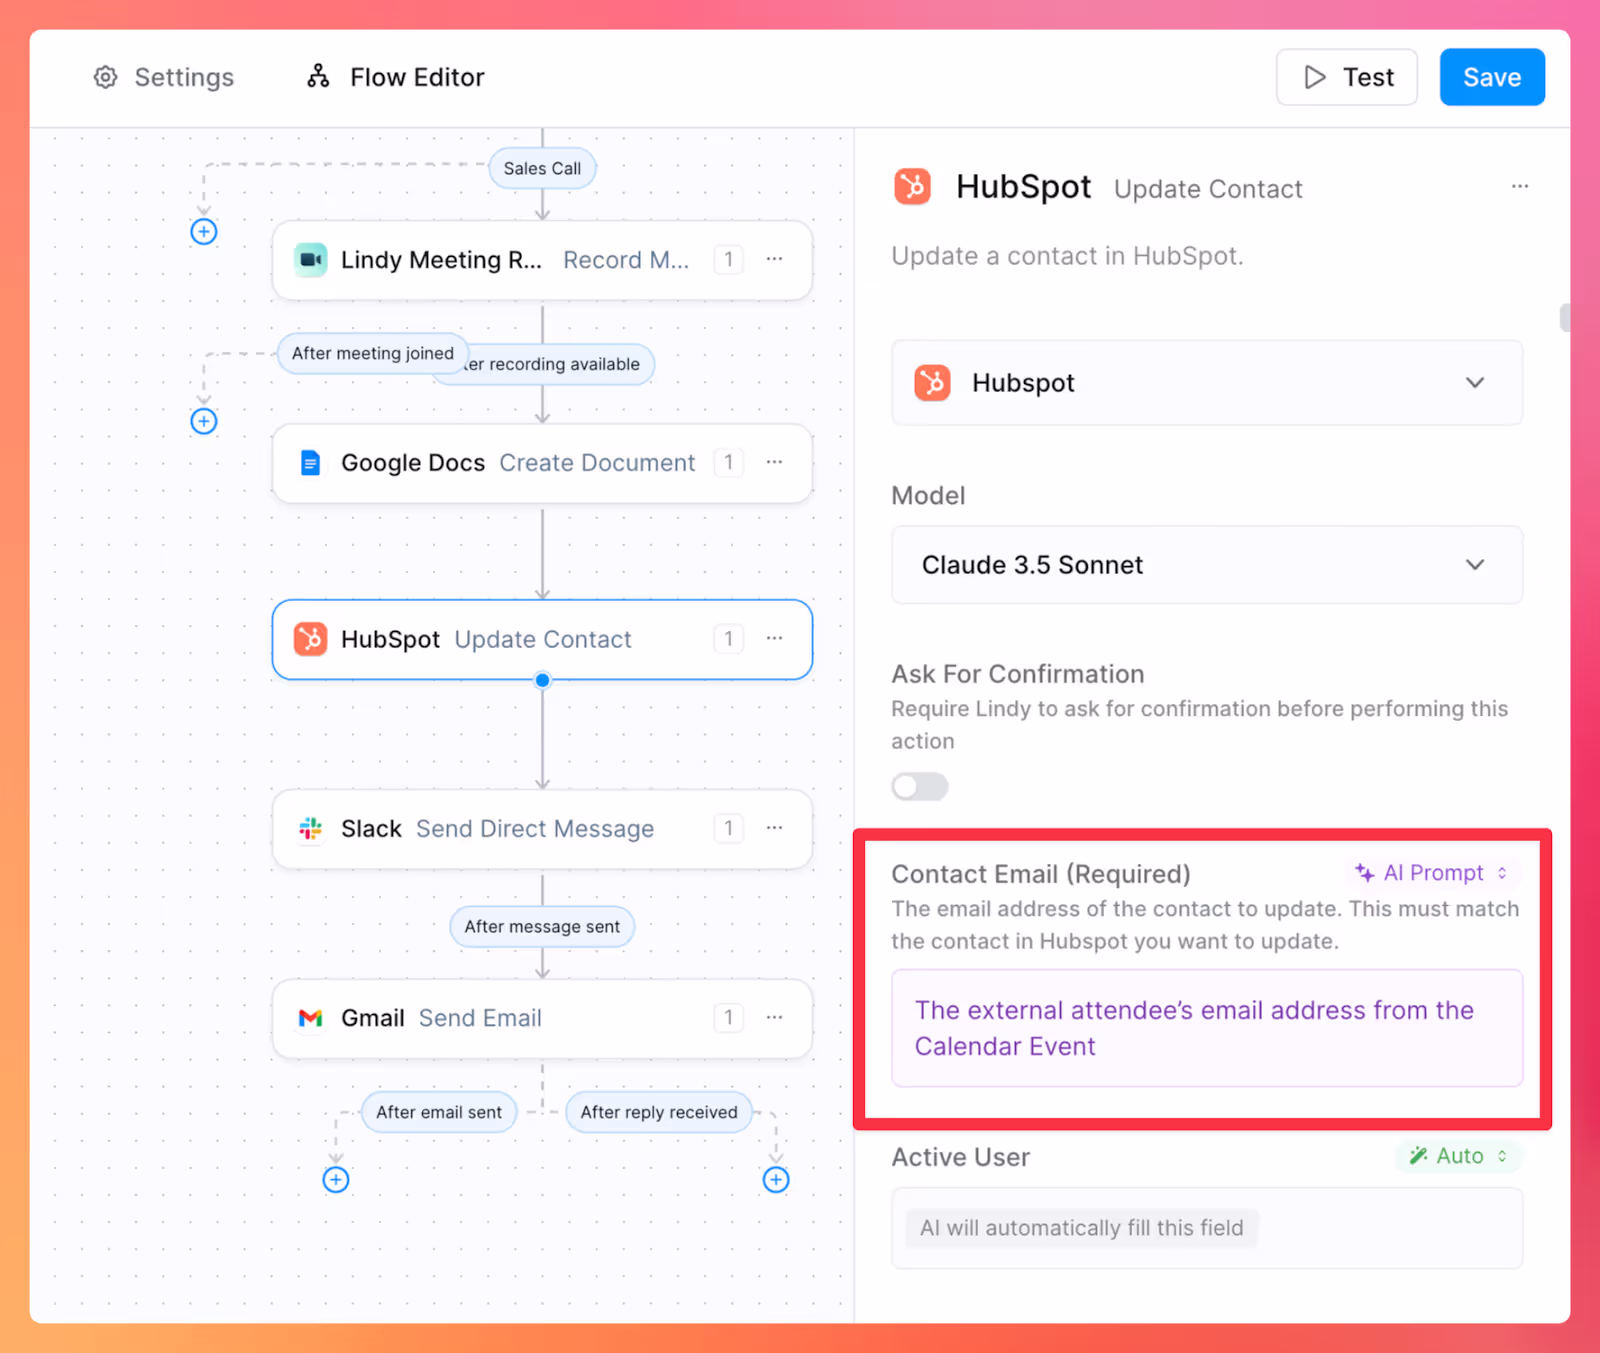Click the Active User auto-fill field

point(1207,1228)
